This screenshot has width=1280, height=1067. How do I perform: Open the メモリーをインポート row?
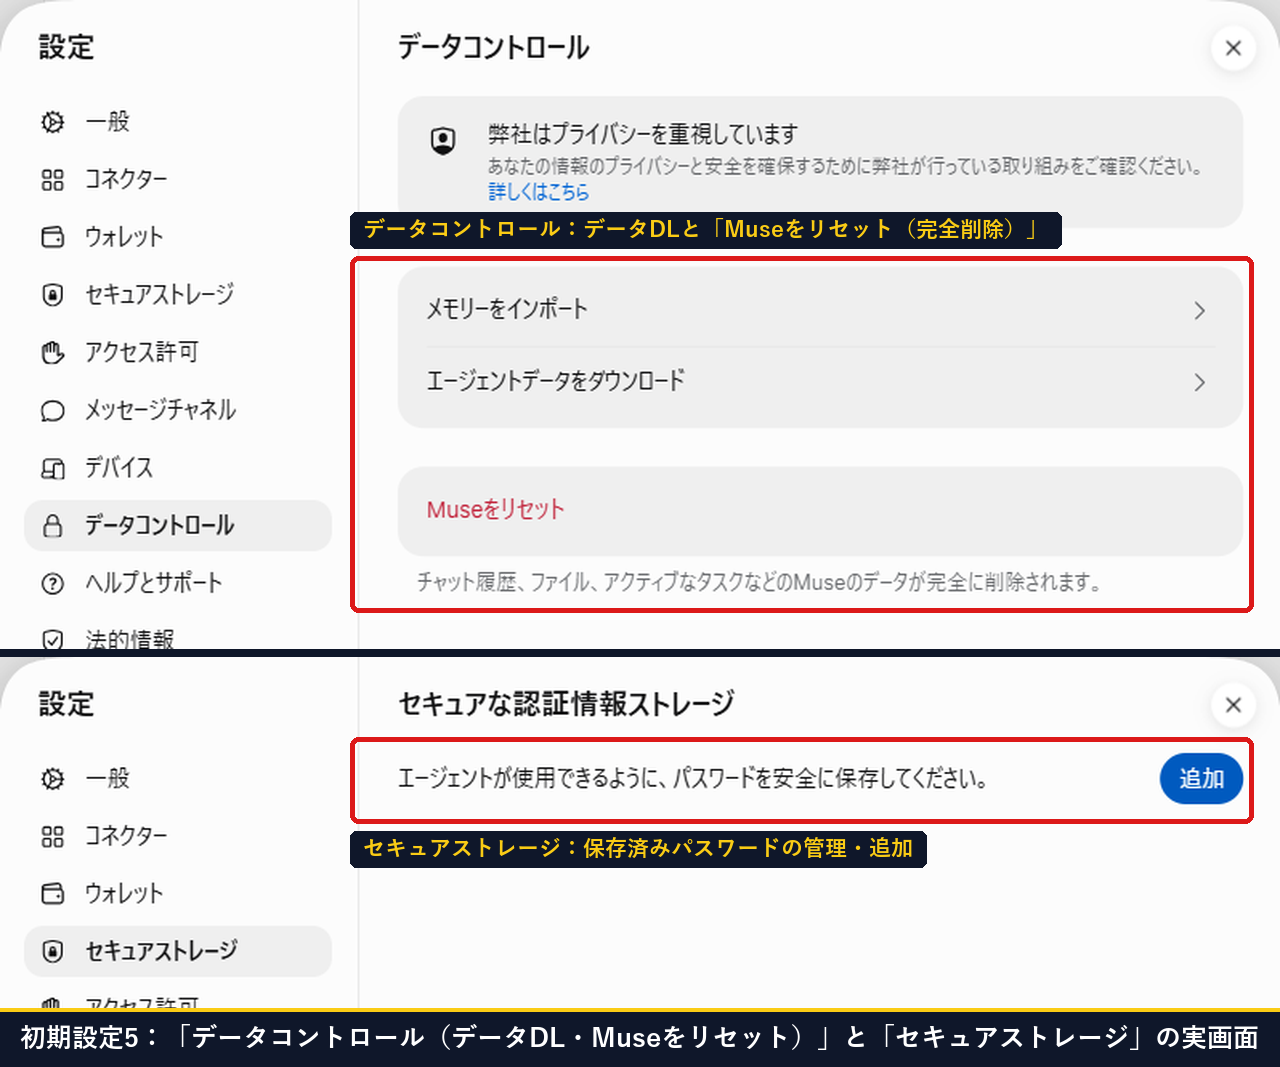pos(820,310)
